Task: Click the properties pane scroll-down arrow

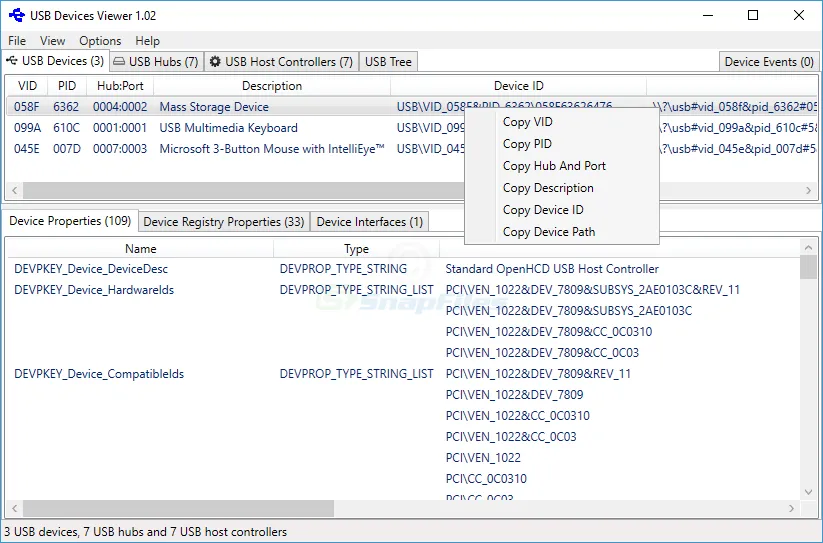Action: pos(808,492)
